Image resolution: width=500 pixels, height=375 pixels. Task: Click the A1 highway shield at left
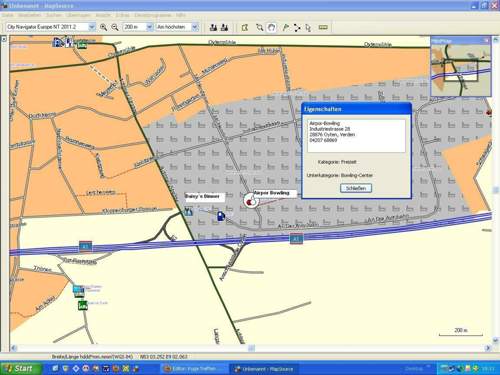tap(85, 247)
